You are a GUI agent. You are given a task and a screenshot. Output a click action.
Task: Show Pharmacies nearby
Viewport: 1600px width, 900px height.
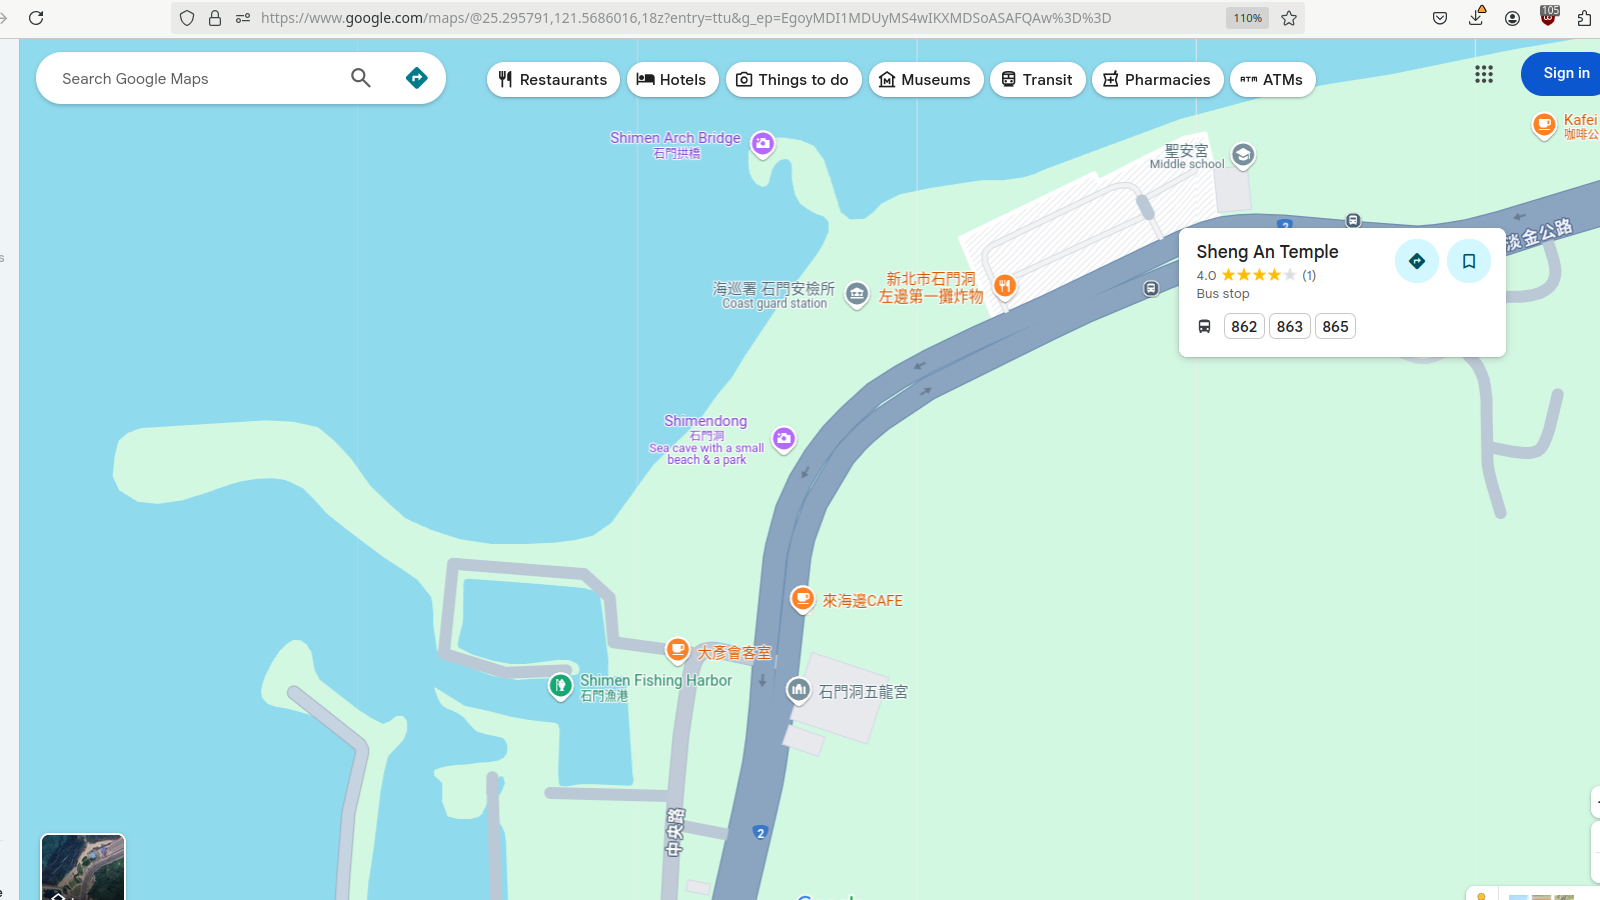coord(1157,80)
